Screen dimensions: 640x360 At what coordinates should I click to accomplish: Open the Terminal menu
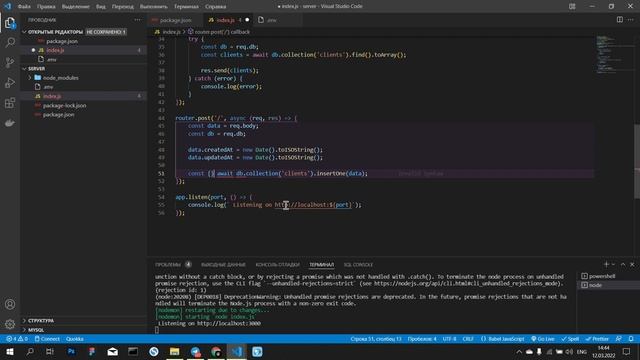(x=186, y=7)
